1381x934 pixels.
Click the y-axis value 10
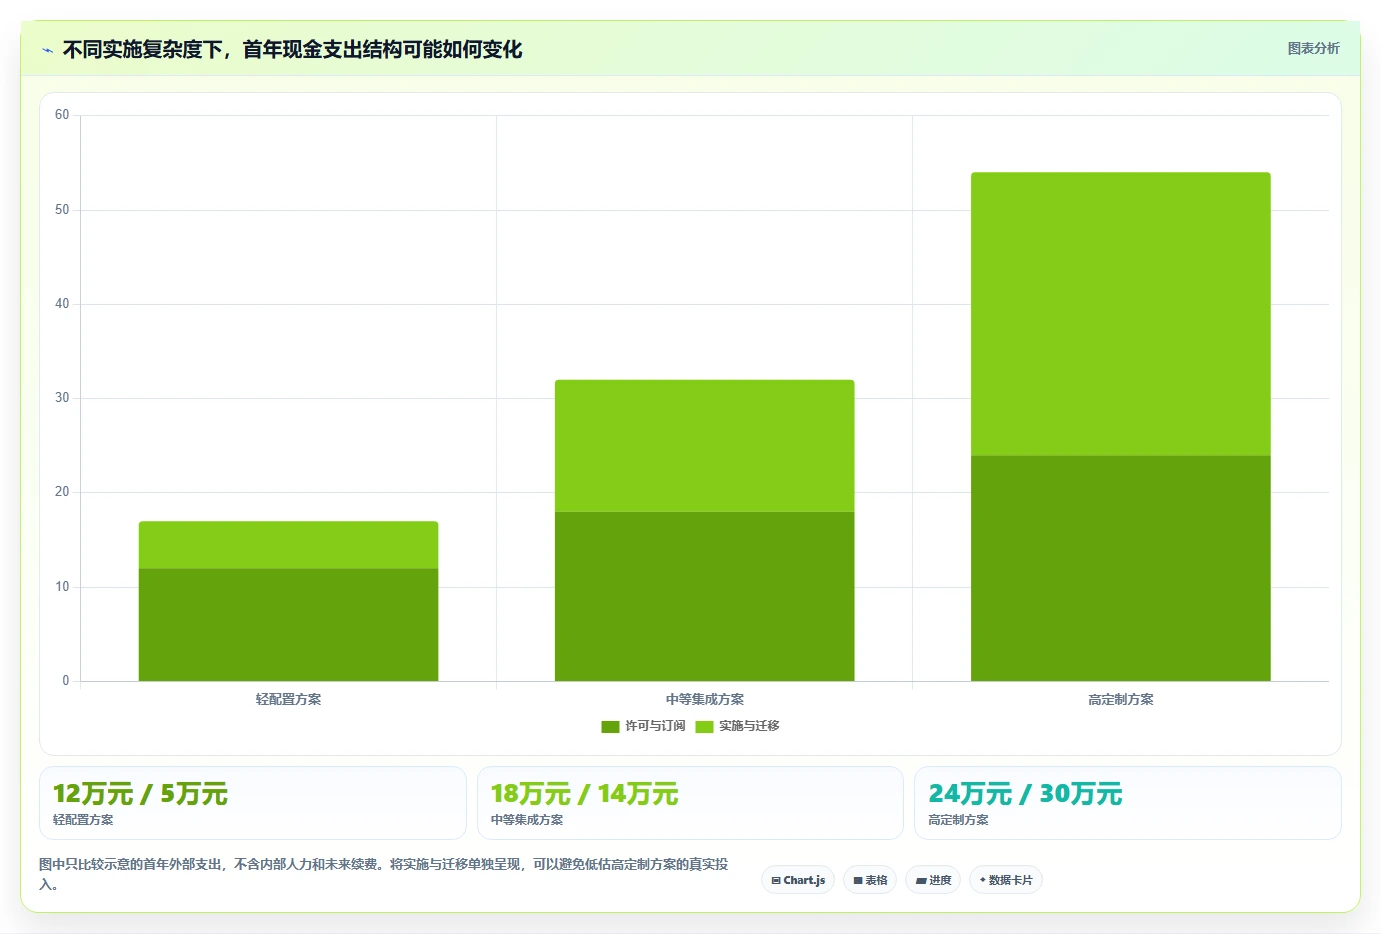(62, 587)
